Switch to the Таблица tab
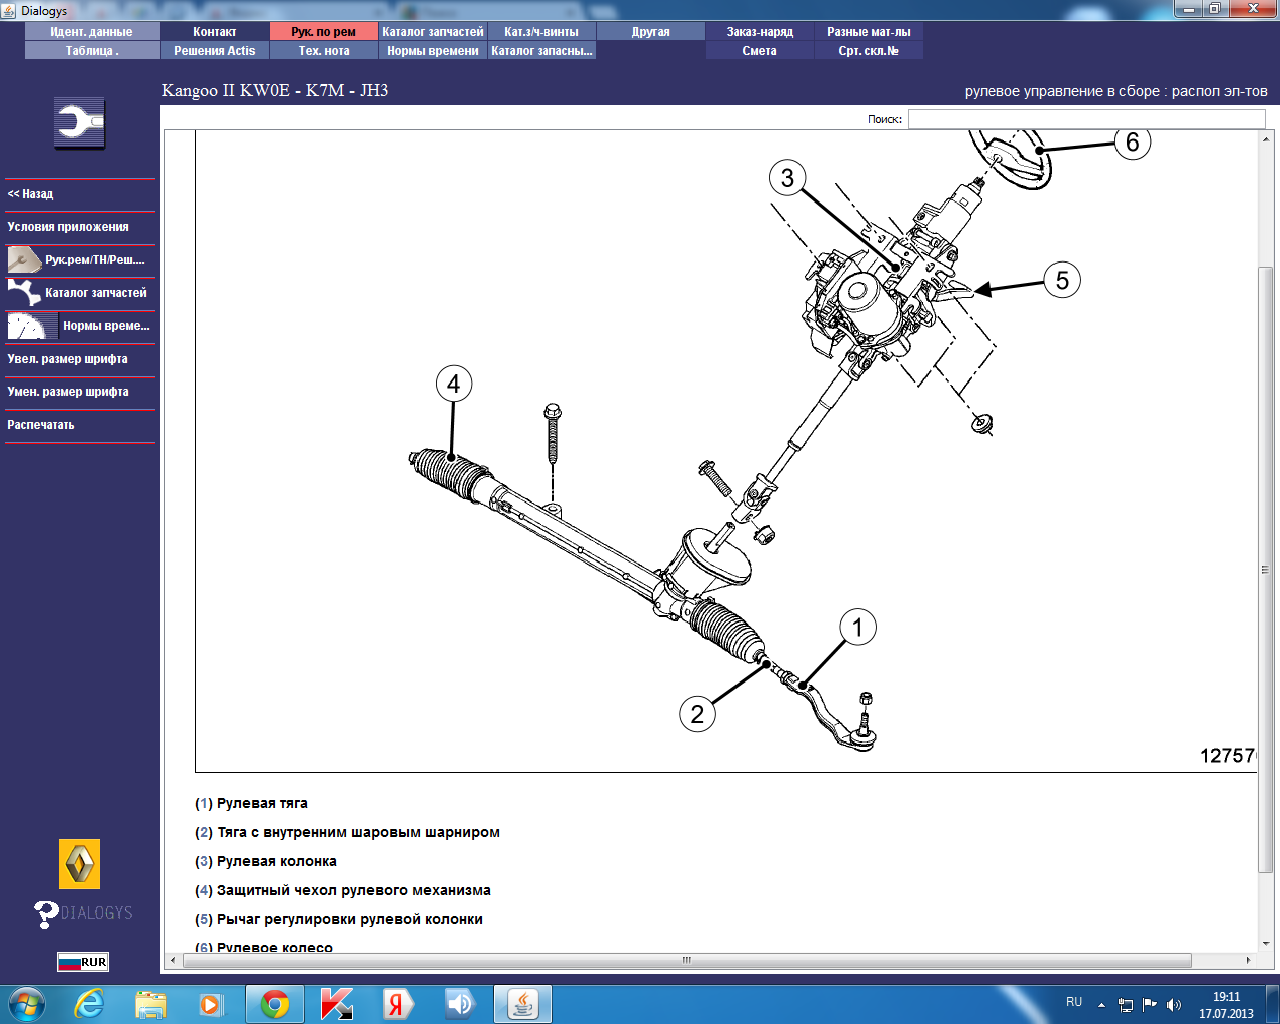This screenshot has width=1280, height=1024. [92, 51]
